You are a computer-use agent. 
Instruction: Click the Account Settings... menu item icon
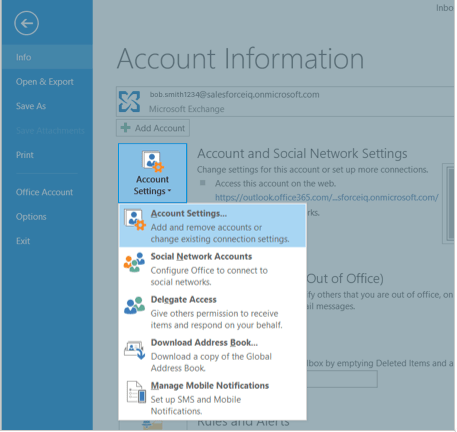click(x=135, y=219)
